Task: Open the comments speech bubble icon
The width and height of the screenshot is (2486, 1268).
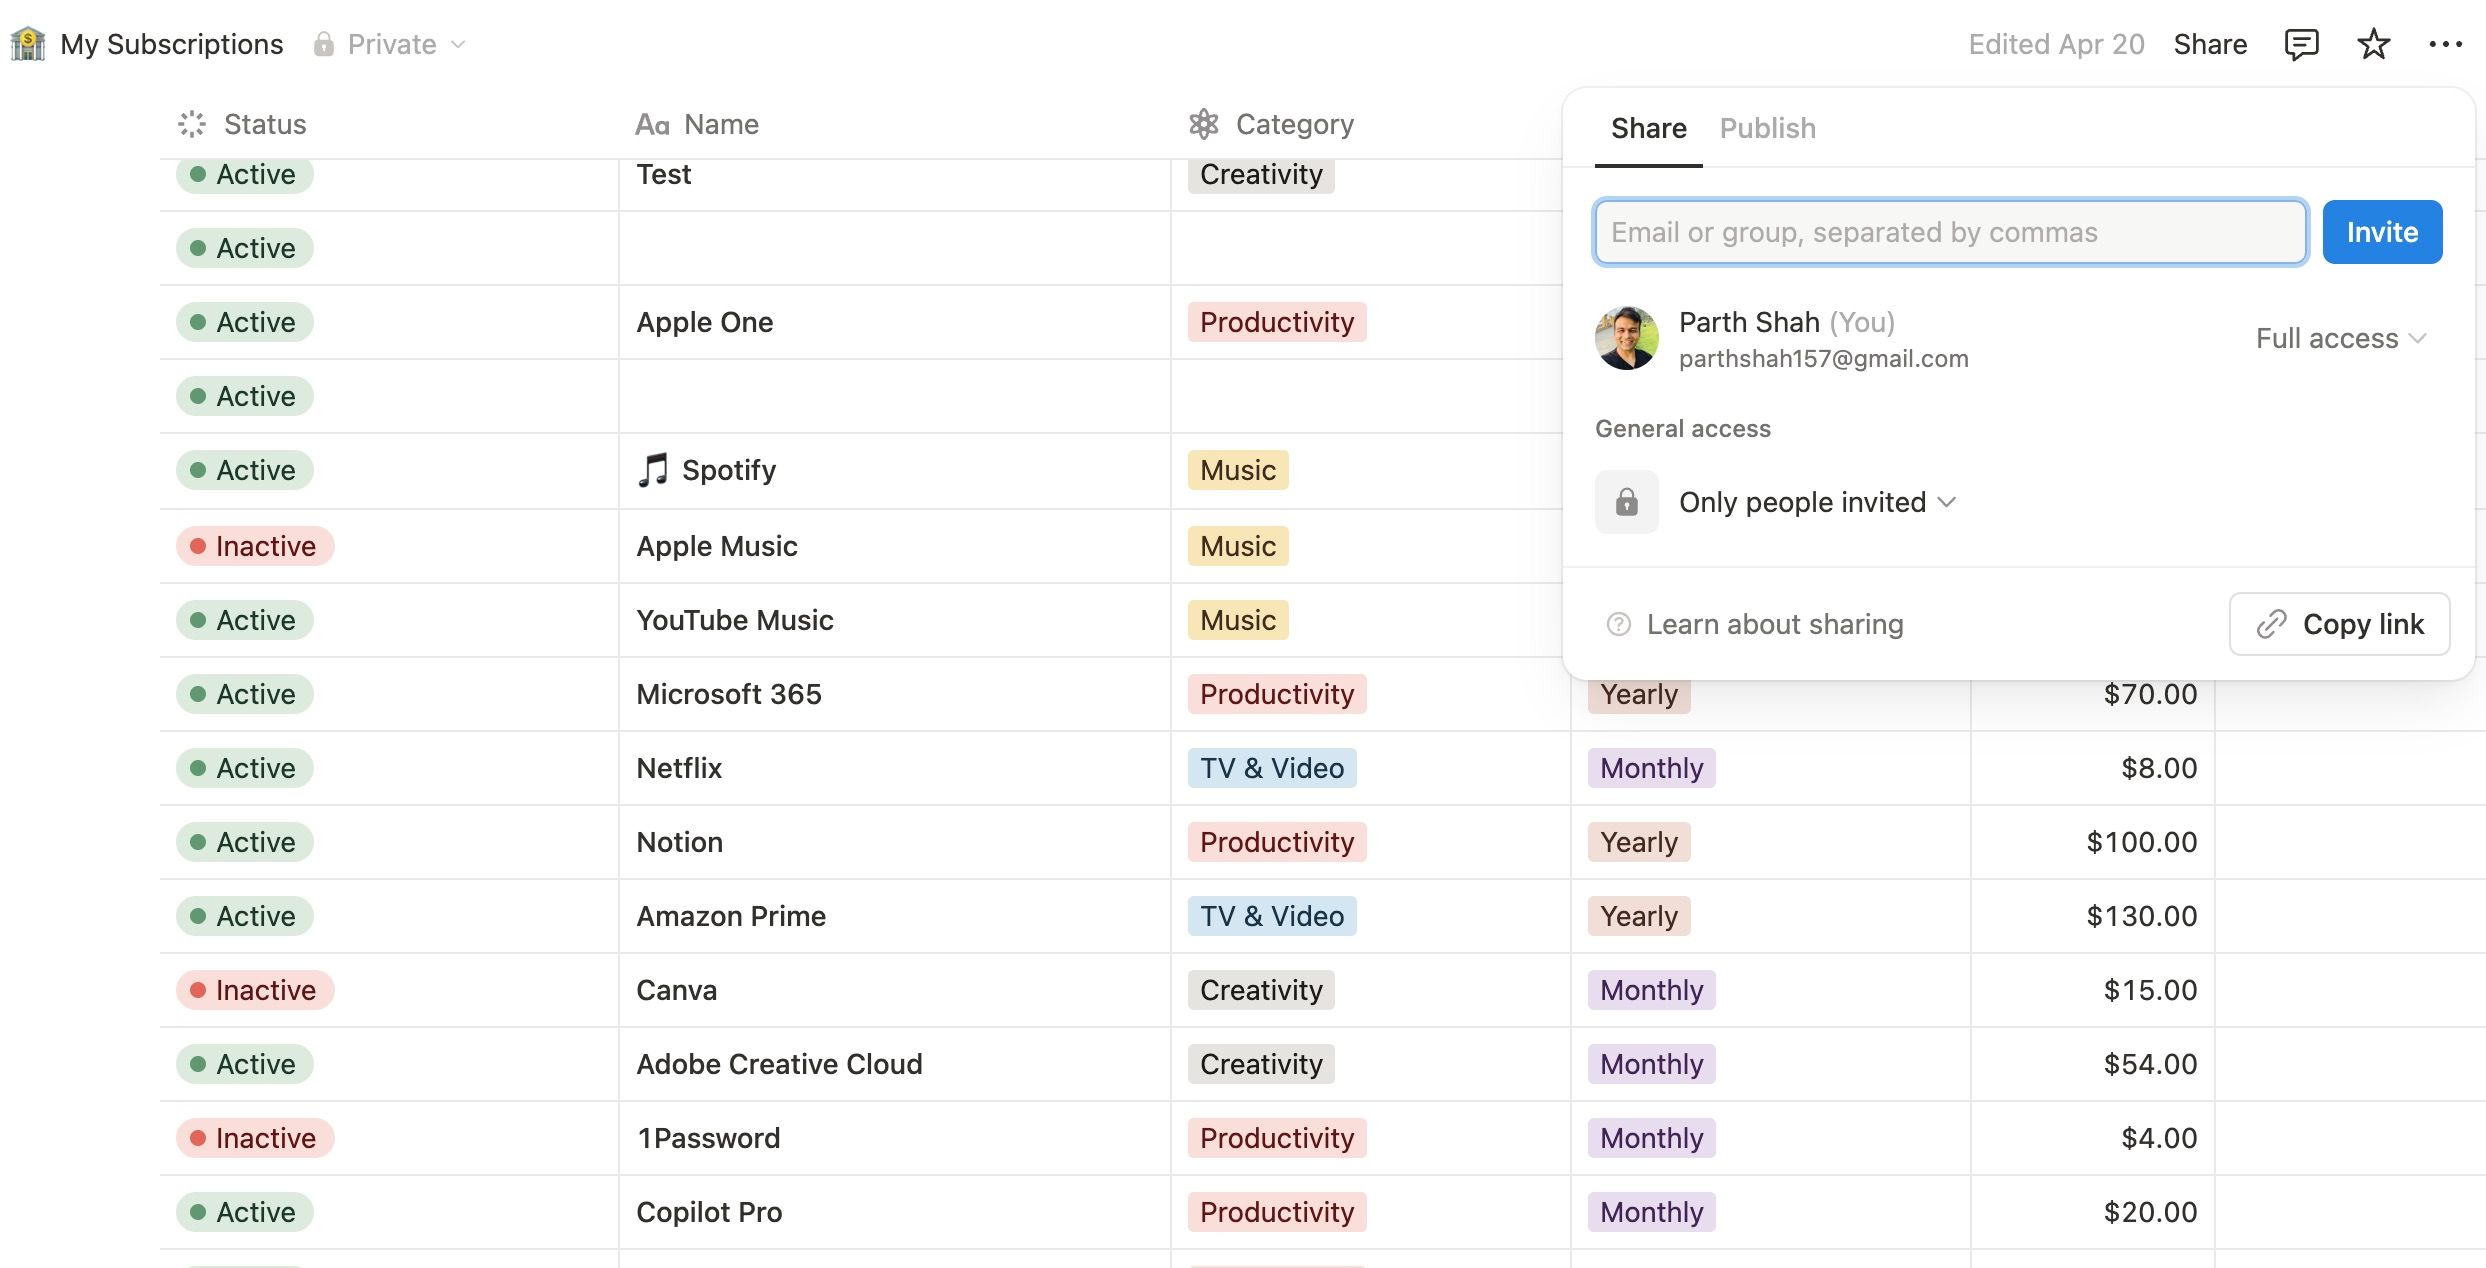Action: (x=2301, y=44)
